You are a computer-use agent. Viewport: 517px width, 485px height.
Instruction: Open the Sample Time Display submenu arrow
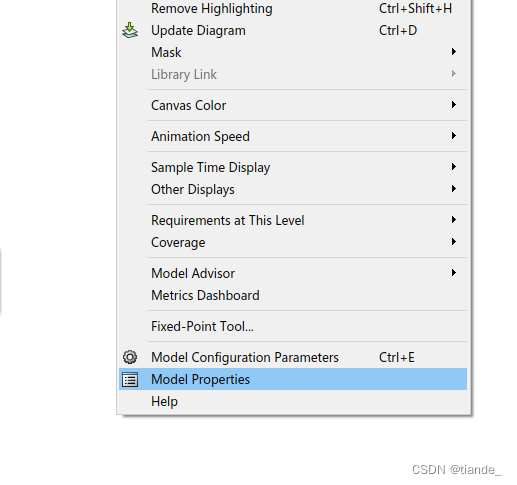453,167
